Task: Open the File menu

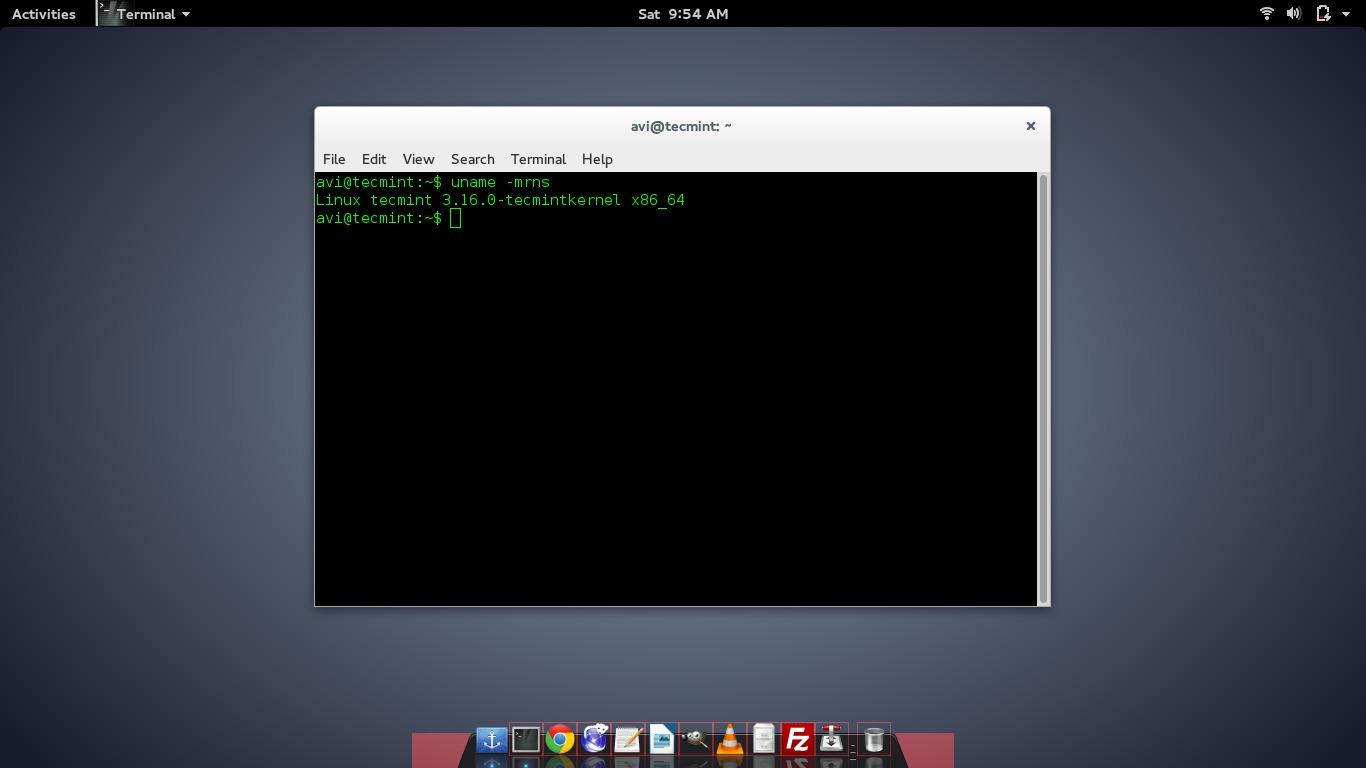Action: tap(334, 159)
